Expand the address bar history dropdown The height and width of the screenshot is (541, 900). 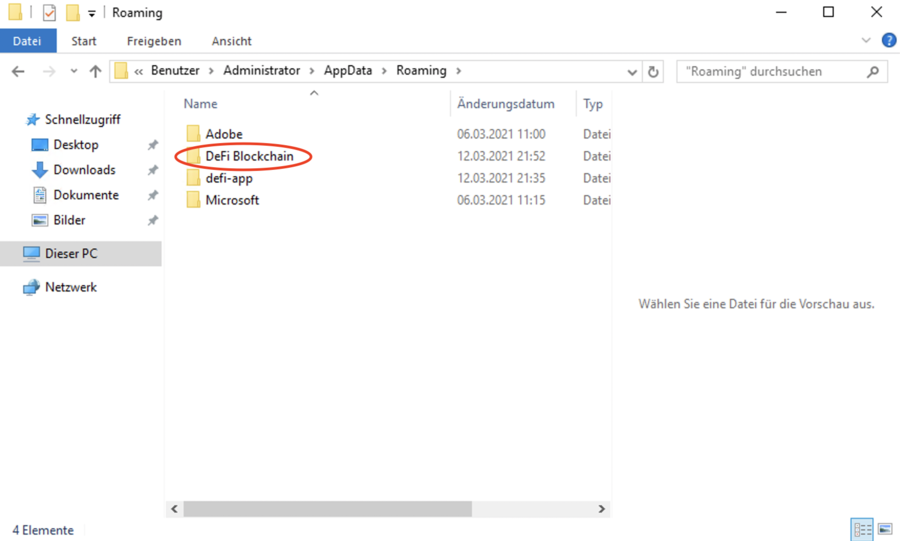tap(632, 72)
